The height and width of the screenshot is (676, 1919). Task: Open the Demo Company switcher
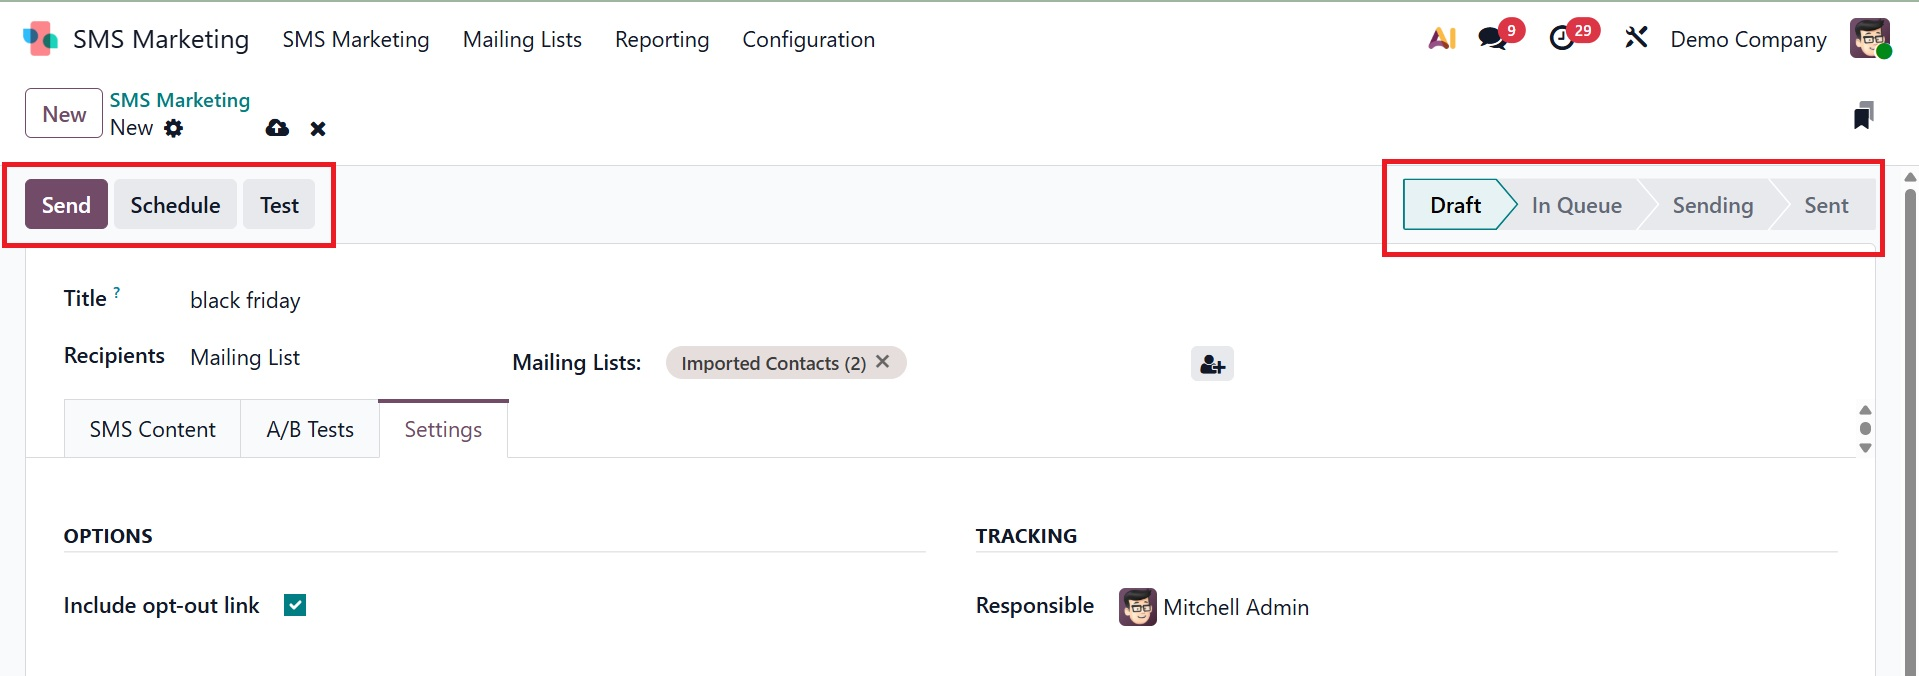pyautogui.click(x=1748, y=40)
